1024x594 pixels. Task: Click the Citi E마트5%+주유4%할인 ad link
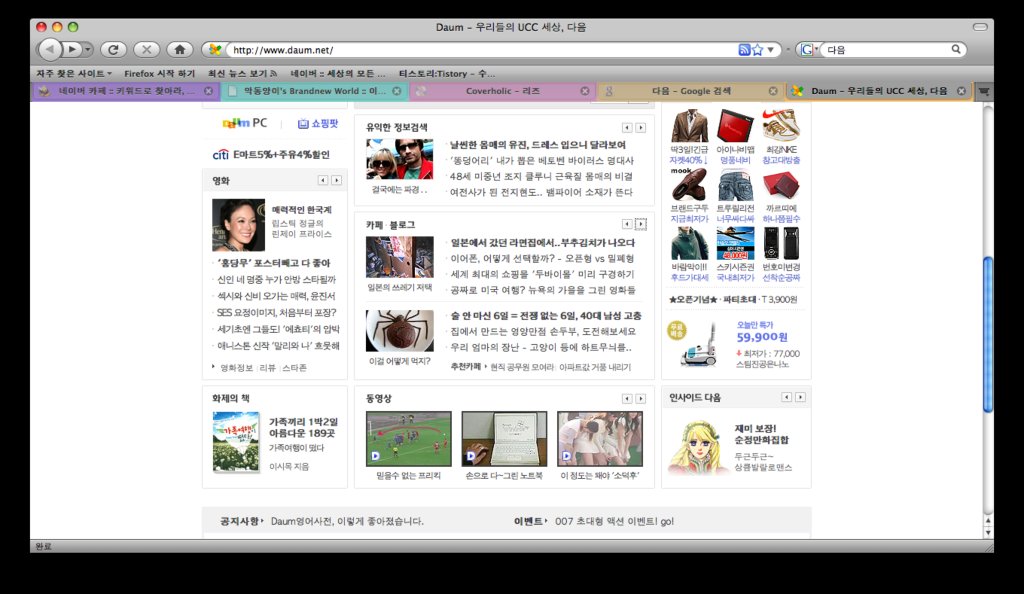271,155
